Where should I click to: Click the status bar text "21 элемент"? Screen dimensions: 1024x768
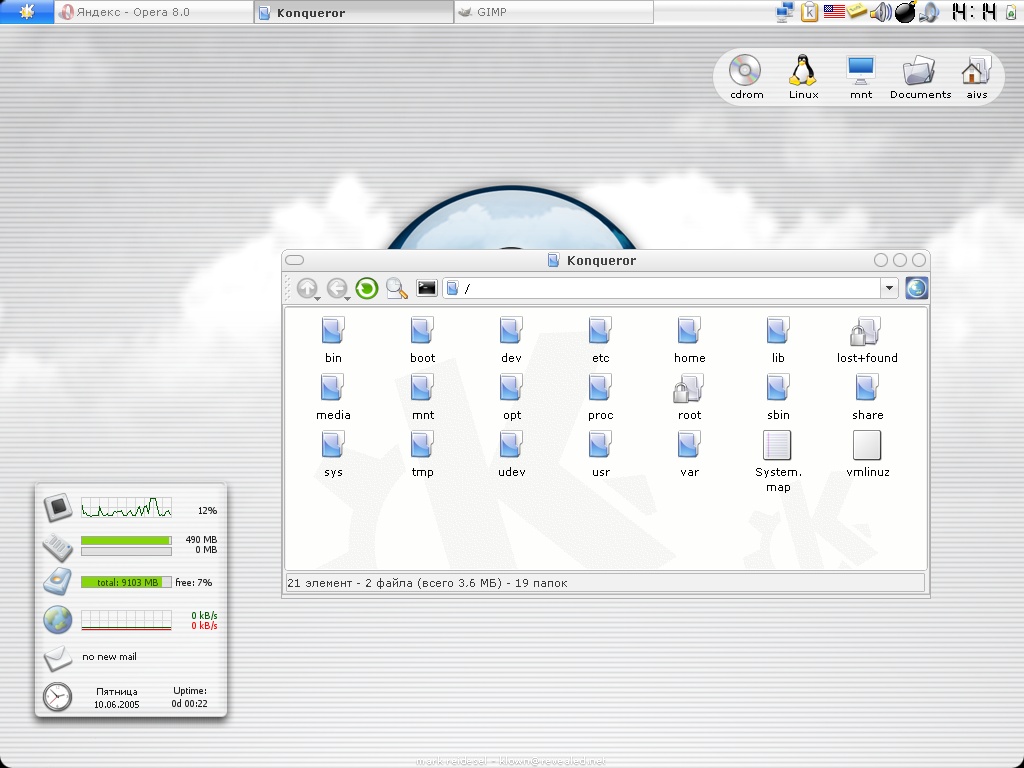click(x=319, y=583)
